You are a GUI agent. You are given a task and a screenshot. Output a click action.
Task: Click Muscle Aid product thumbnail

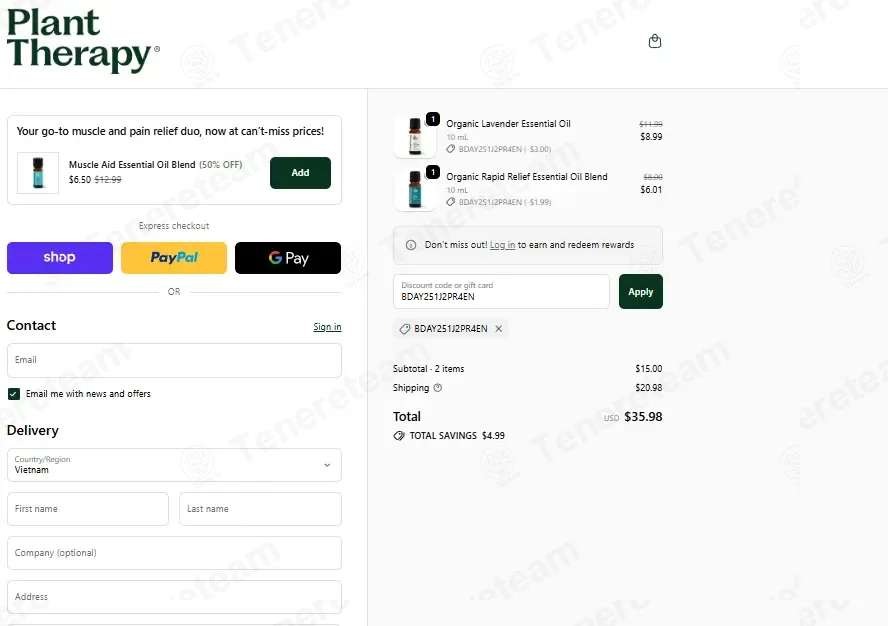click(38, 173)
